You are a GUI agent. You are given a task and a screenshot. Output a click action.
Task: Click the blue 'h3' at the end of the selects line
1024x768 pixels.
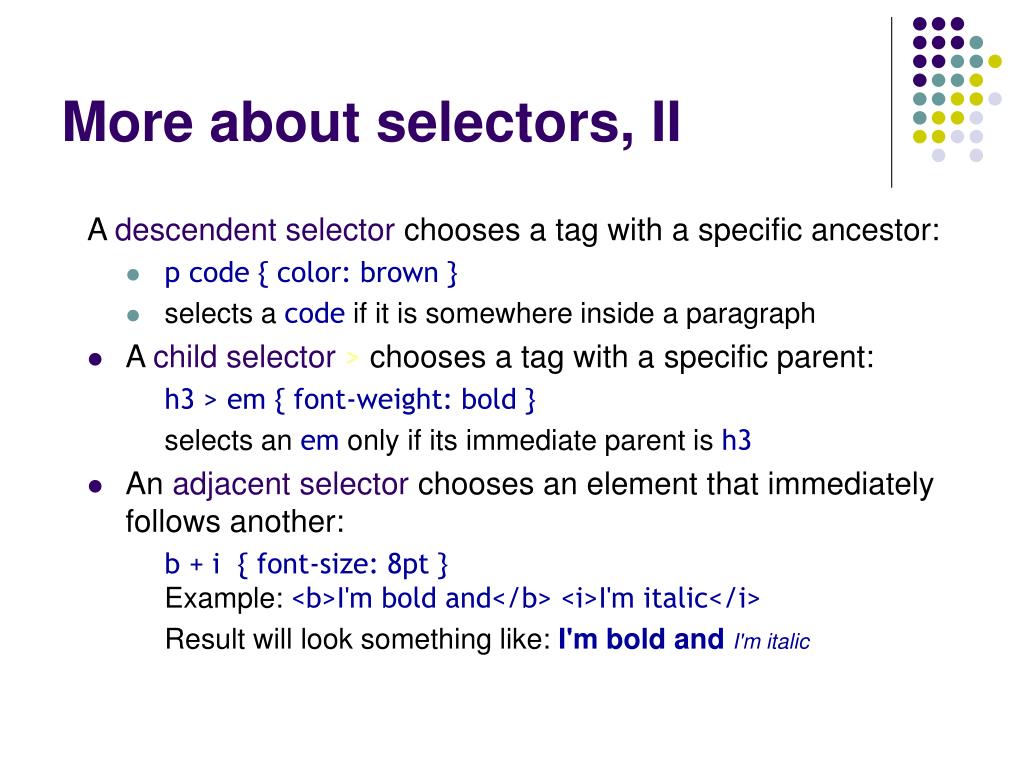[737, 441]
